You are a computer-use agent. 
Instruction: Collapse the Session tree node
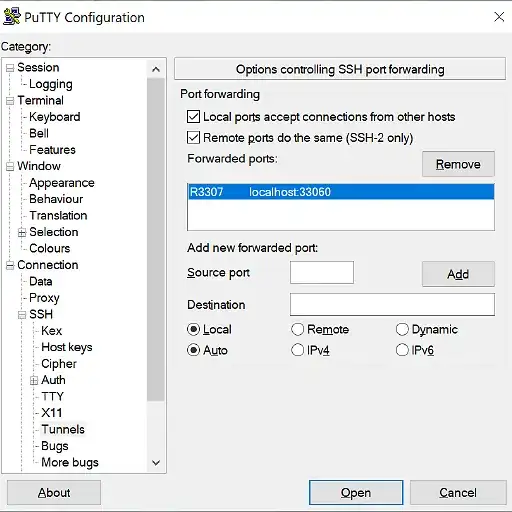10,68
